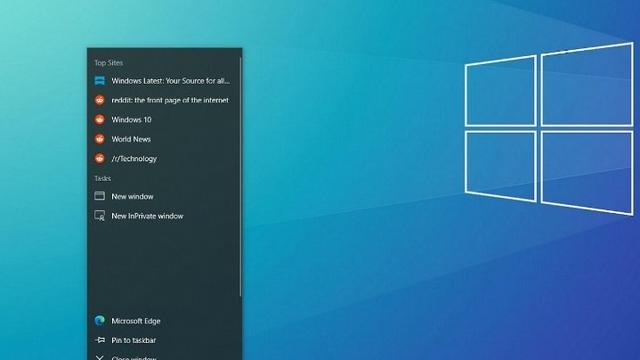Select New InPrivate window task
The width and height of the screenshot is (640, 360).
[x=164, y=216]
